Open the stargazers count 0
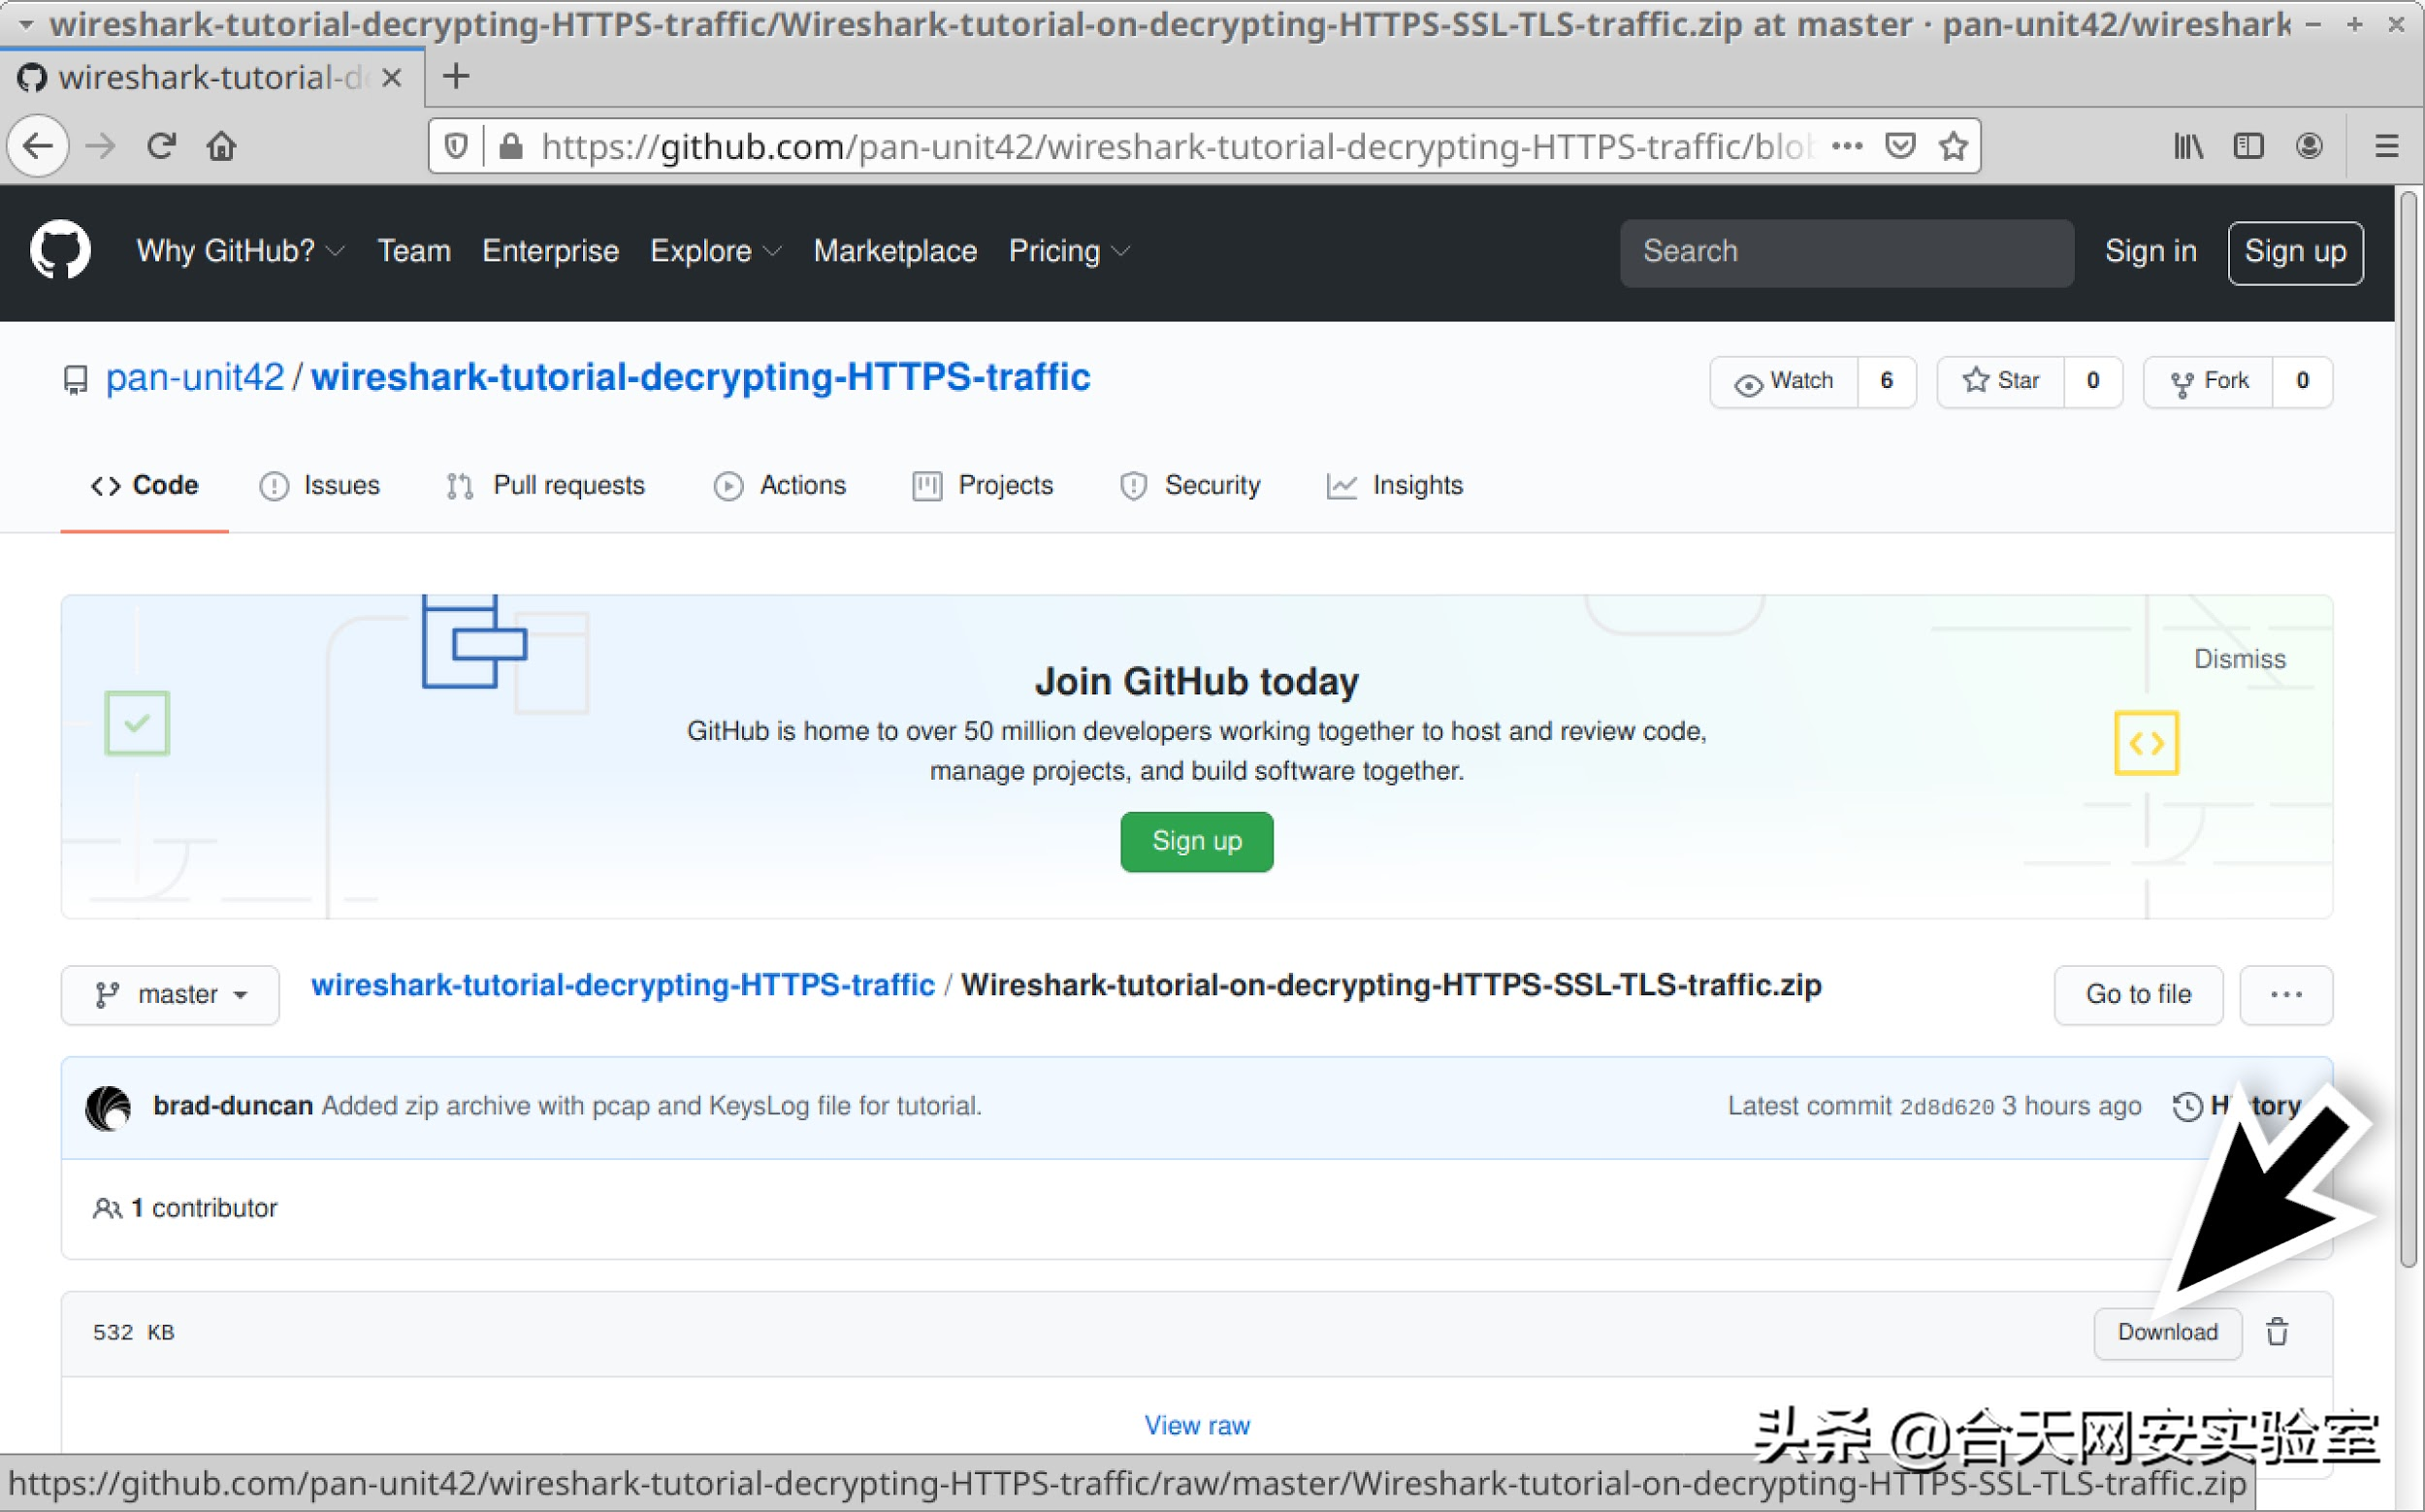 (x=2093, y=381)
